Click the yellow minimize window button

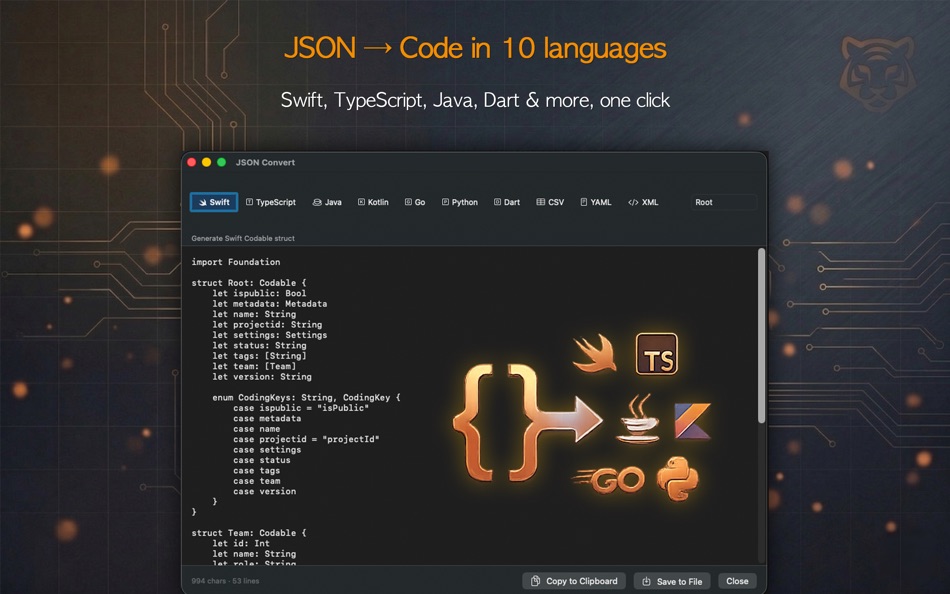(x=207, y=162)
